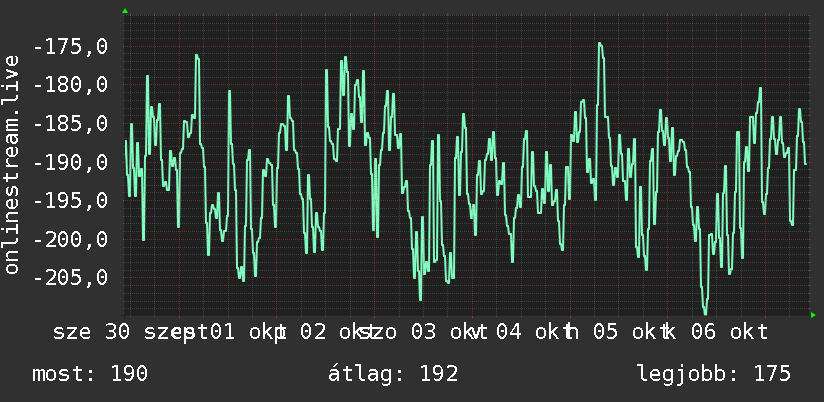Click the onlinestream.live vertical axis title
The width and height of the screenshot is (824, 402).
coord(11,164)
